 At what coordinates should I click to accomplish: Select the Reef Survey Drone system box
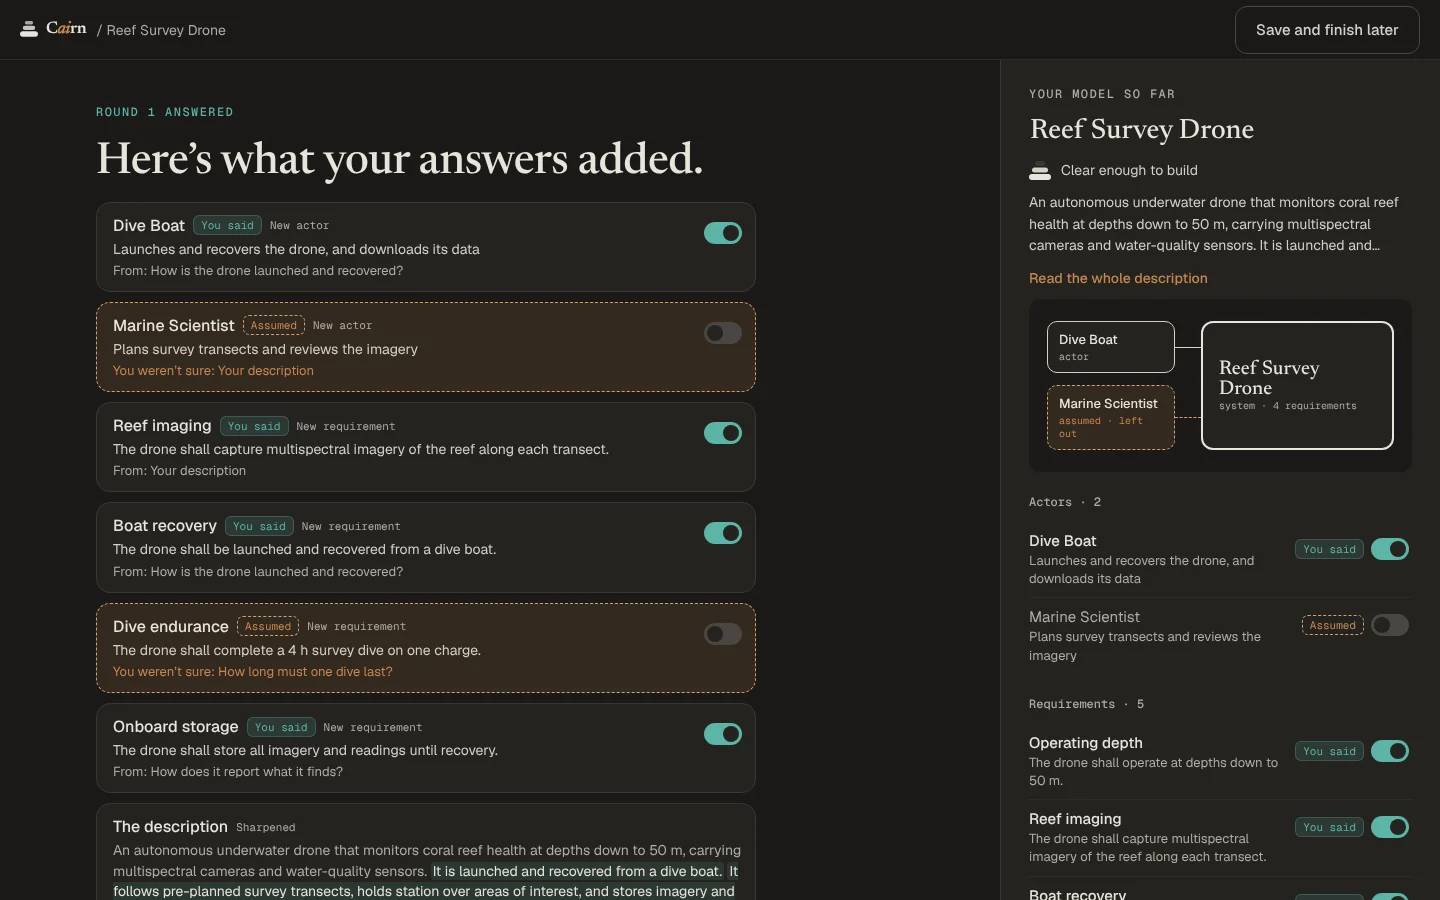[x=1297, y=385]
